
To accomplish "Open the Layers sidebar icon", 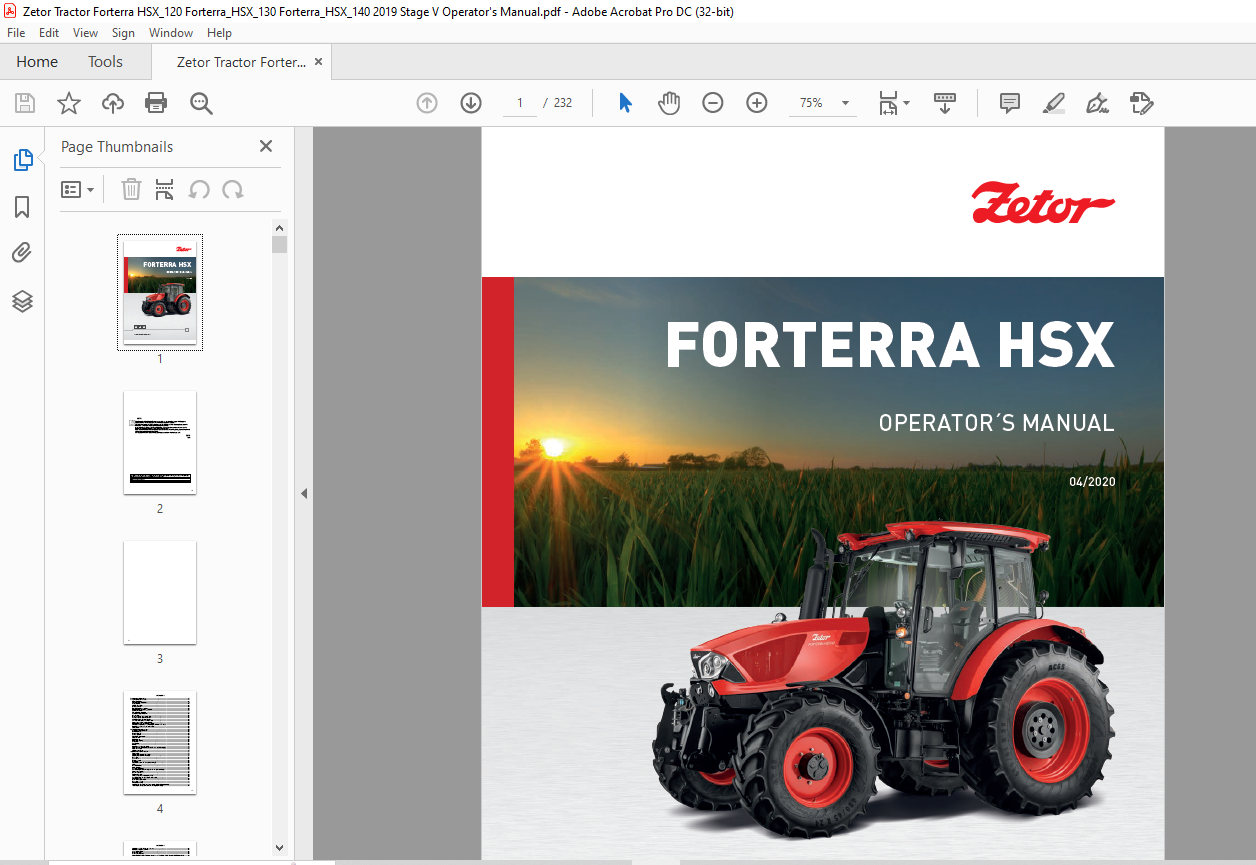I will click(22, 301).
